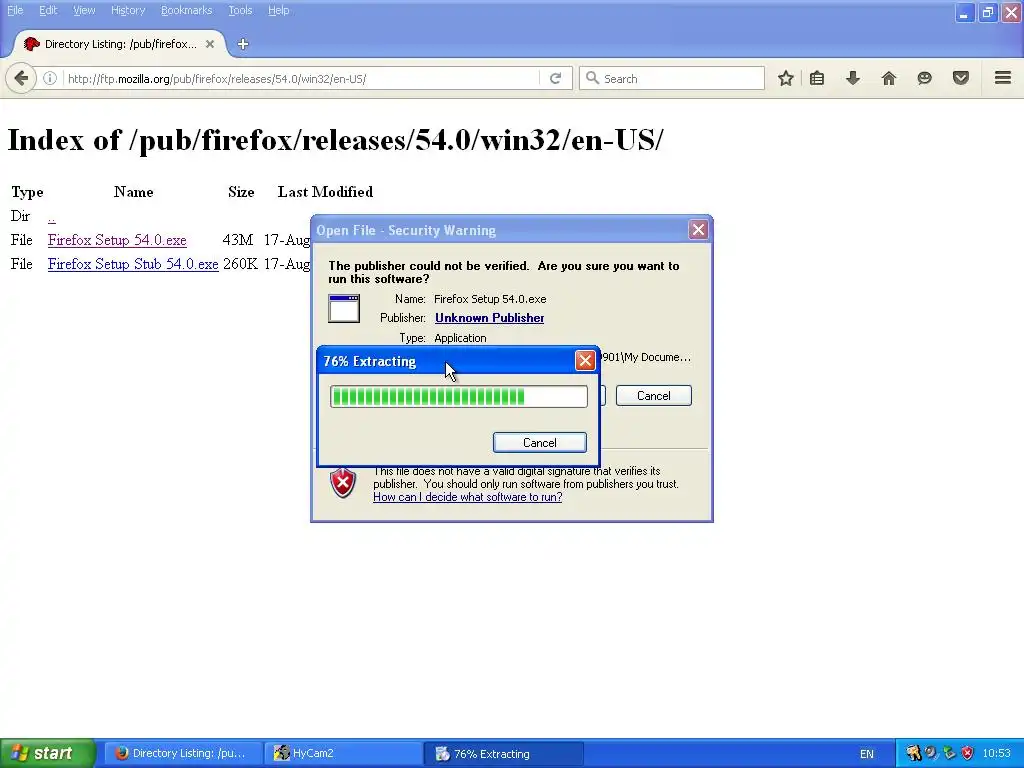
Task: Switch to HyCam2 taskbar button
Action: point(343,753)
